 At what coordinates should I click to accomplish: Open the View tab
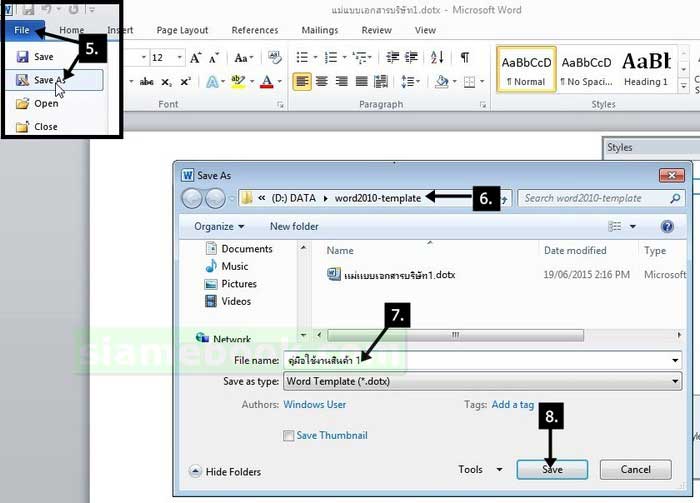(x=425, y=30)
